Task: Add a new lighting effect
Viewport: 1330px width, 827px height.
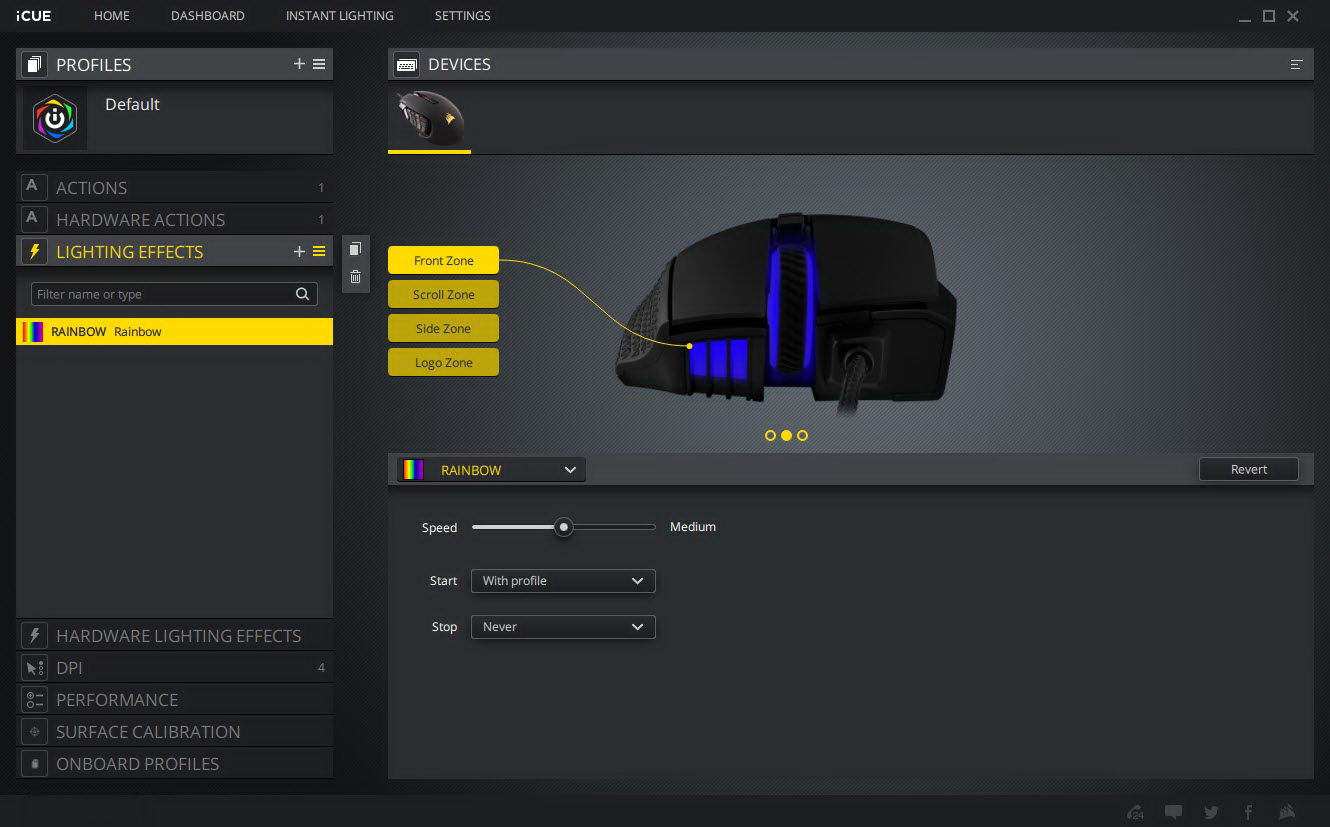Action: point(299,251)
